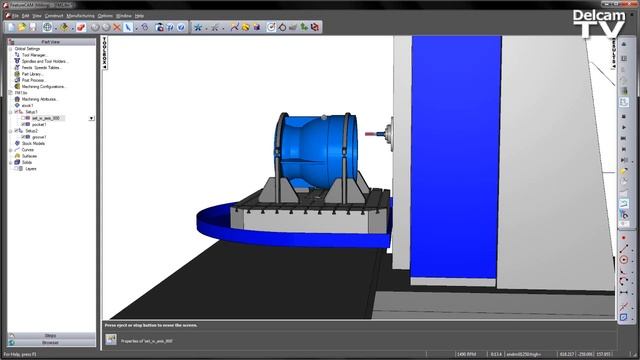The width and height of the screenshot is (640, 360).
Task: Click the Browser panel button
Action: coord(51,342)
